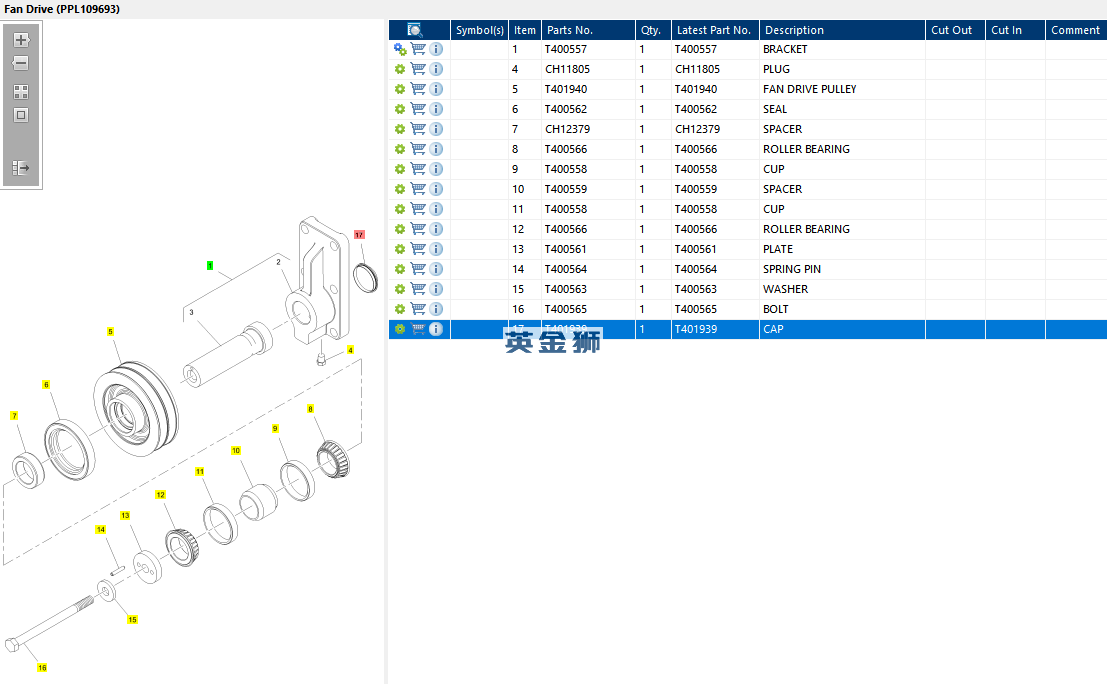Image resolution: width=1107 pixels, height=684 pixels.
Task: Click the Cut Out column header
Action: coord(955,30)
